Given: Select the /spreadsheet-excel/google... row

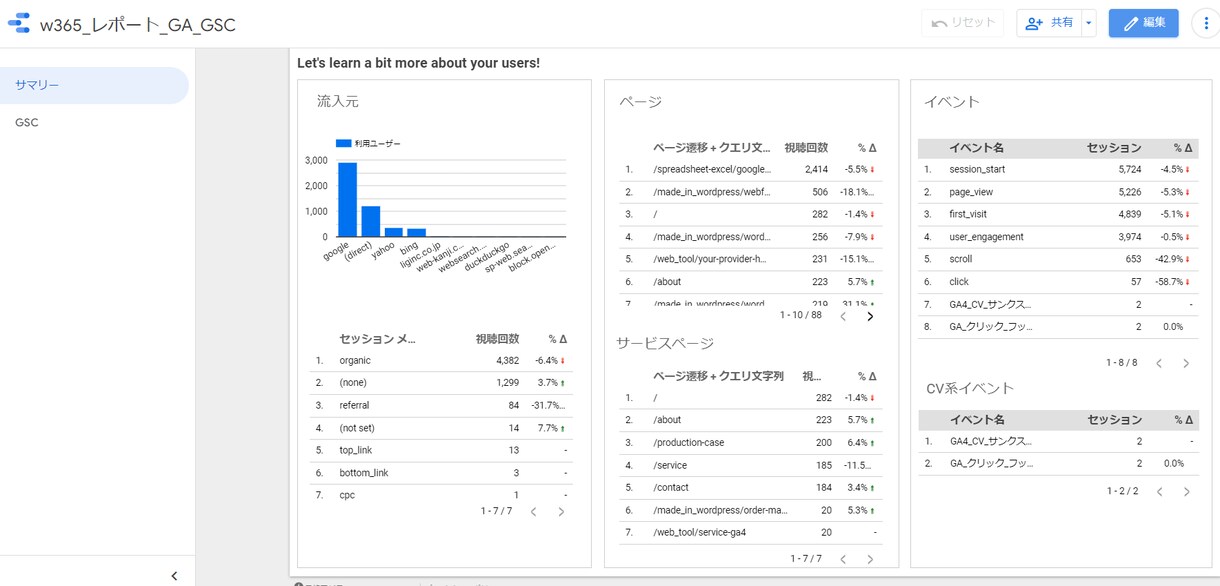Looking at the screenshot, I should click(x=750, y=170).
